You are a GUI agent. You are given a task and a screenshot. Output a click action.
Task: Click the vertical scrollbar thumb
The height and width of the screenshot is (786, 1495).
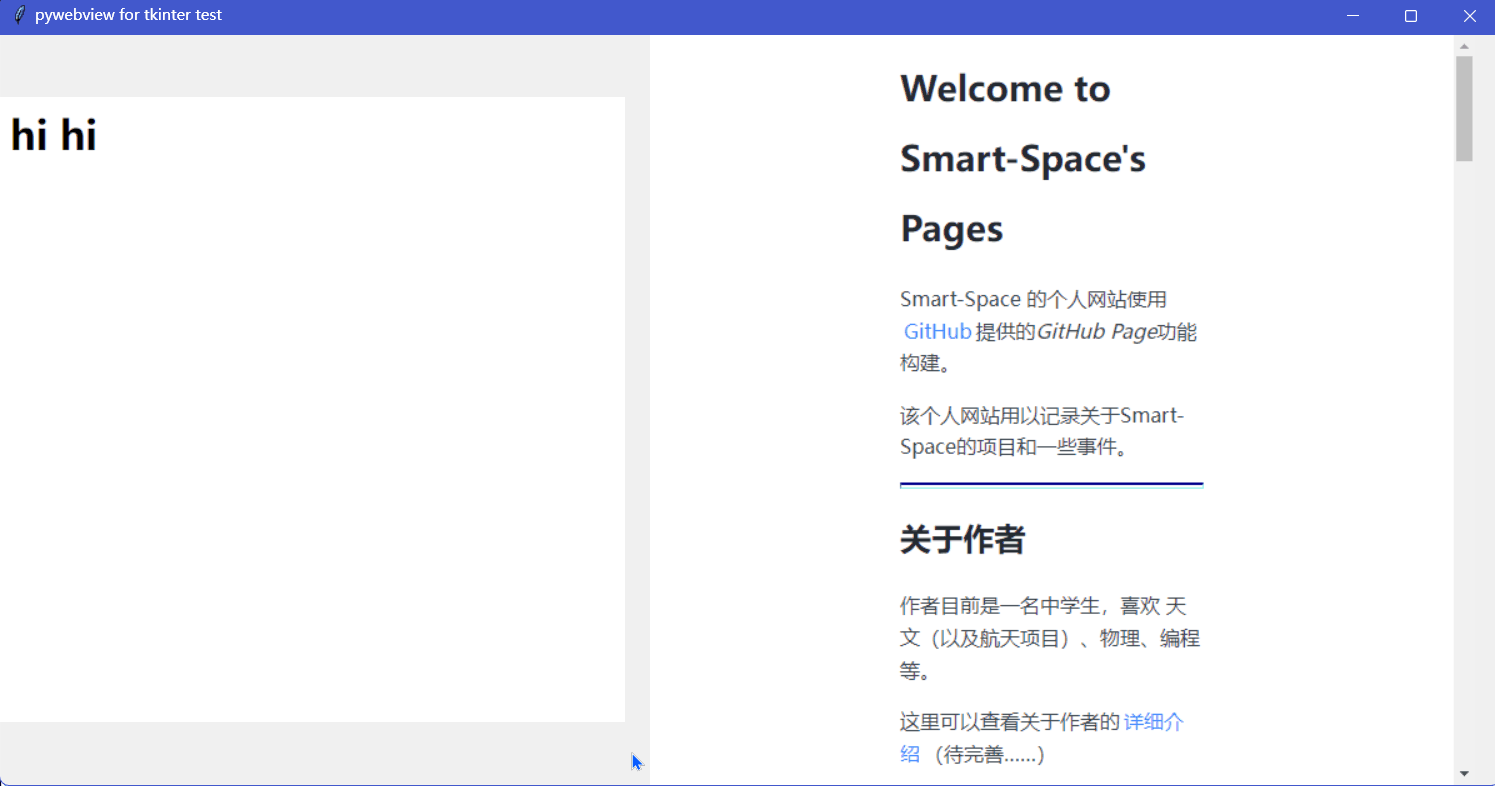pos(1464,108)
